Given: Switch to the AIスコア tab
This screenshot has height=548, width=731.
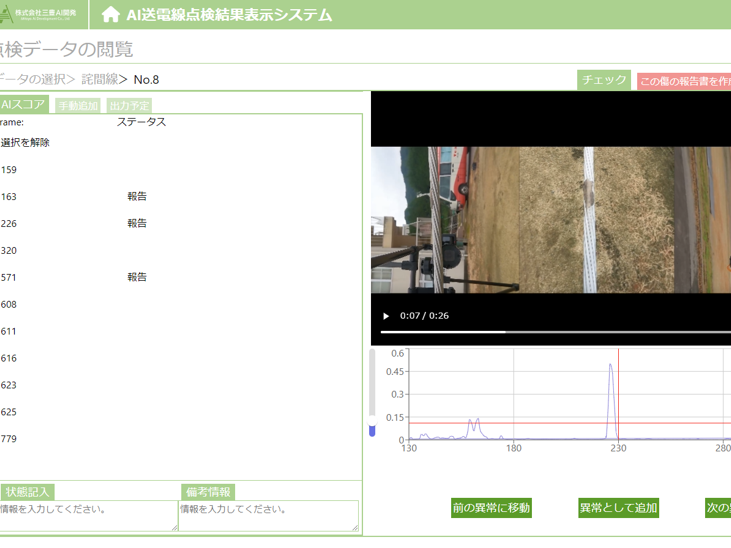Looking at the screenshot, I should click(x=23, y=104).
